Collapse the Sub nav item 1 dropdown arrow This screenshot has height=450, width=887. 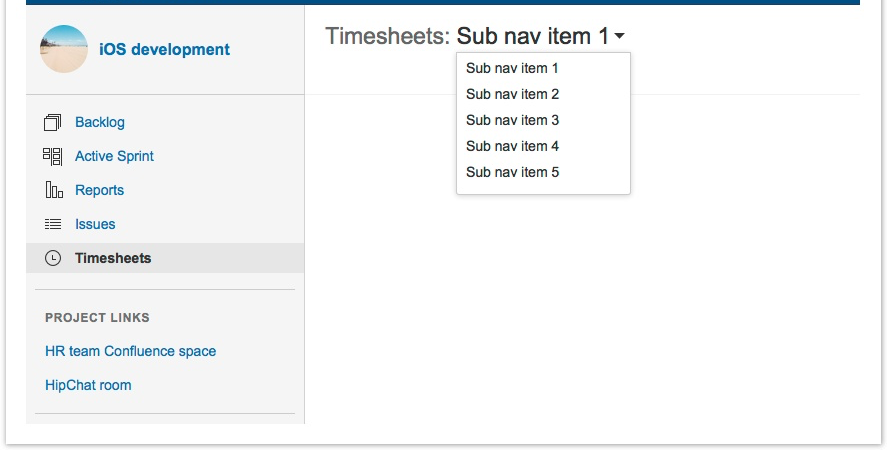tap(620, 38)
